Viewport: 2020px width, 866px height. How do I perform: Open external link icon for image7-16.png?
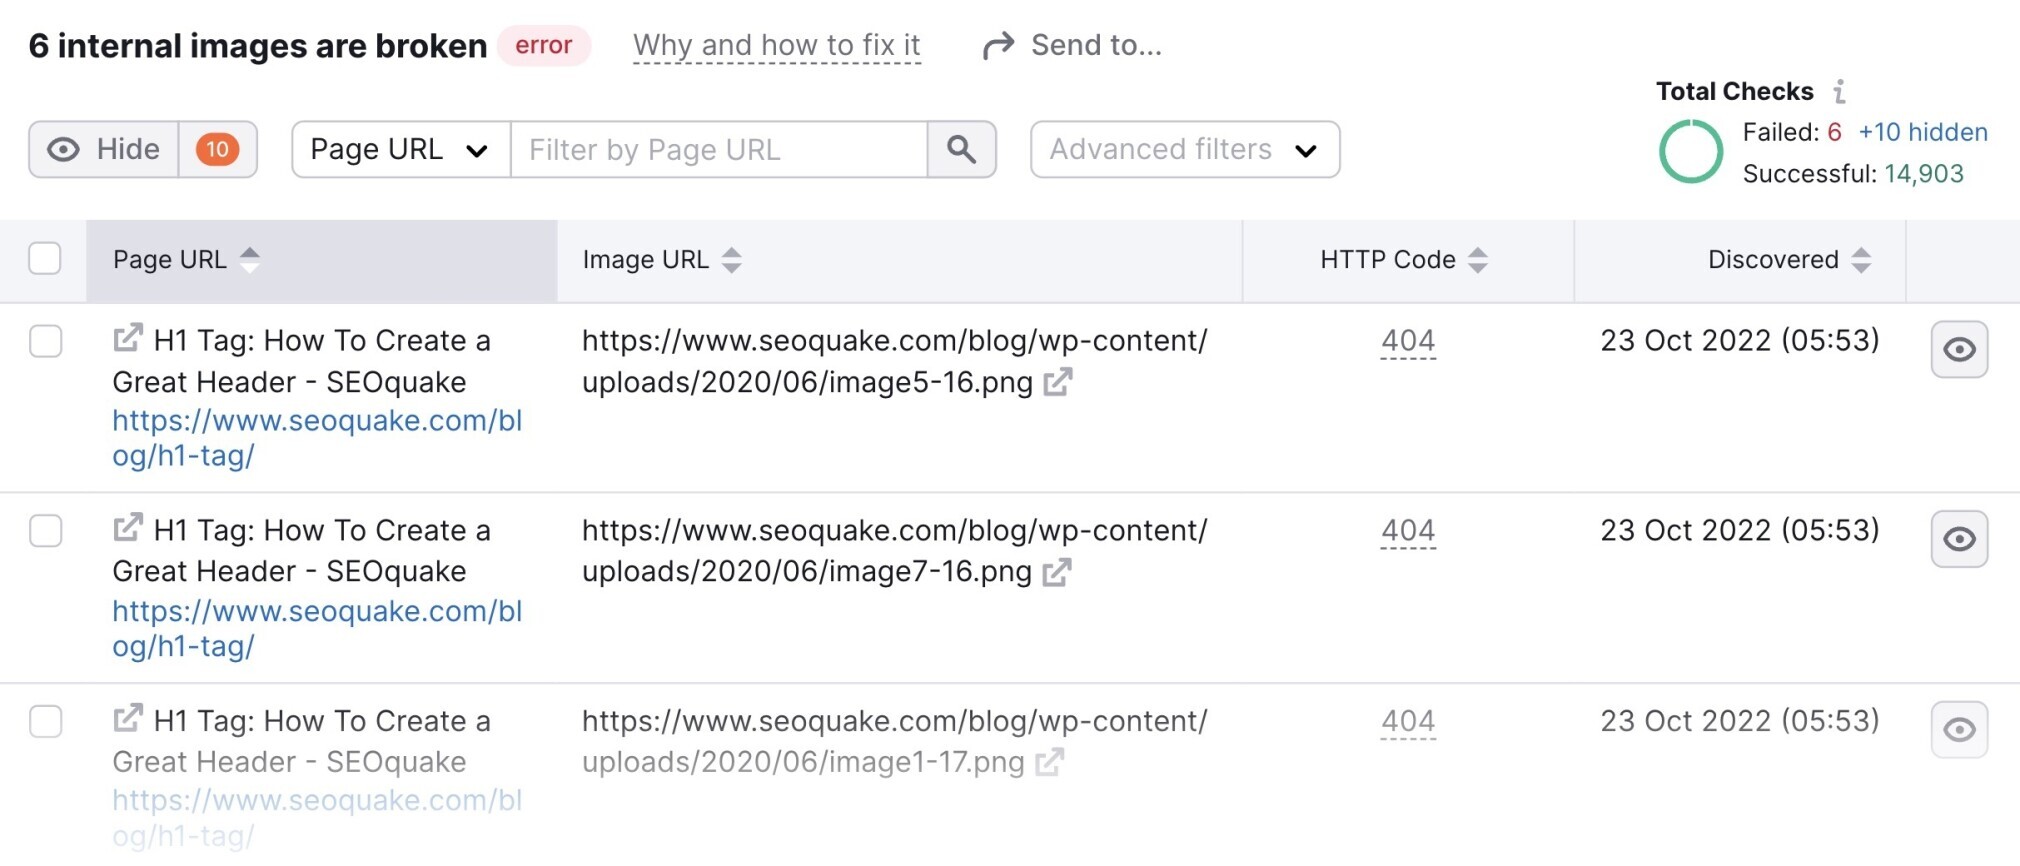[1057, 572]
